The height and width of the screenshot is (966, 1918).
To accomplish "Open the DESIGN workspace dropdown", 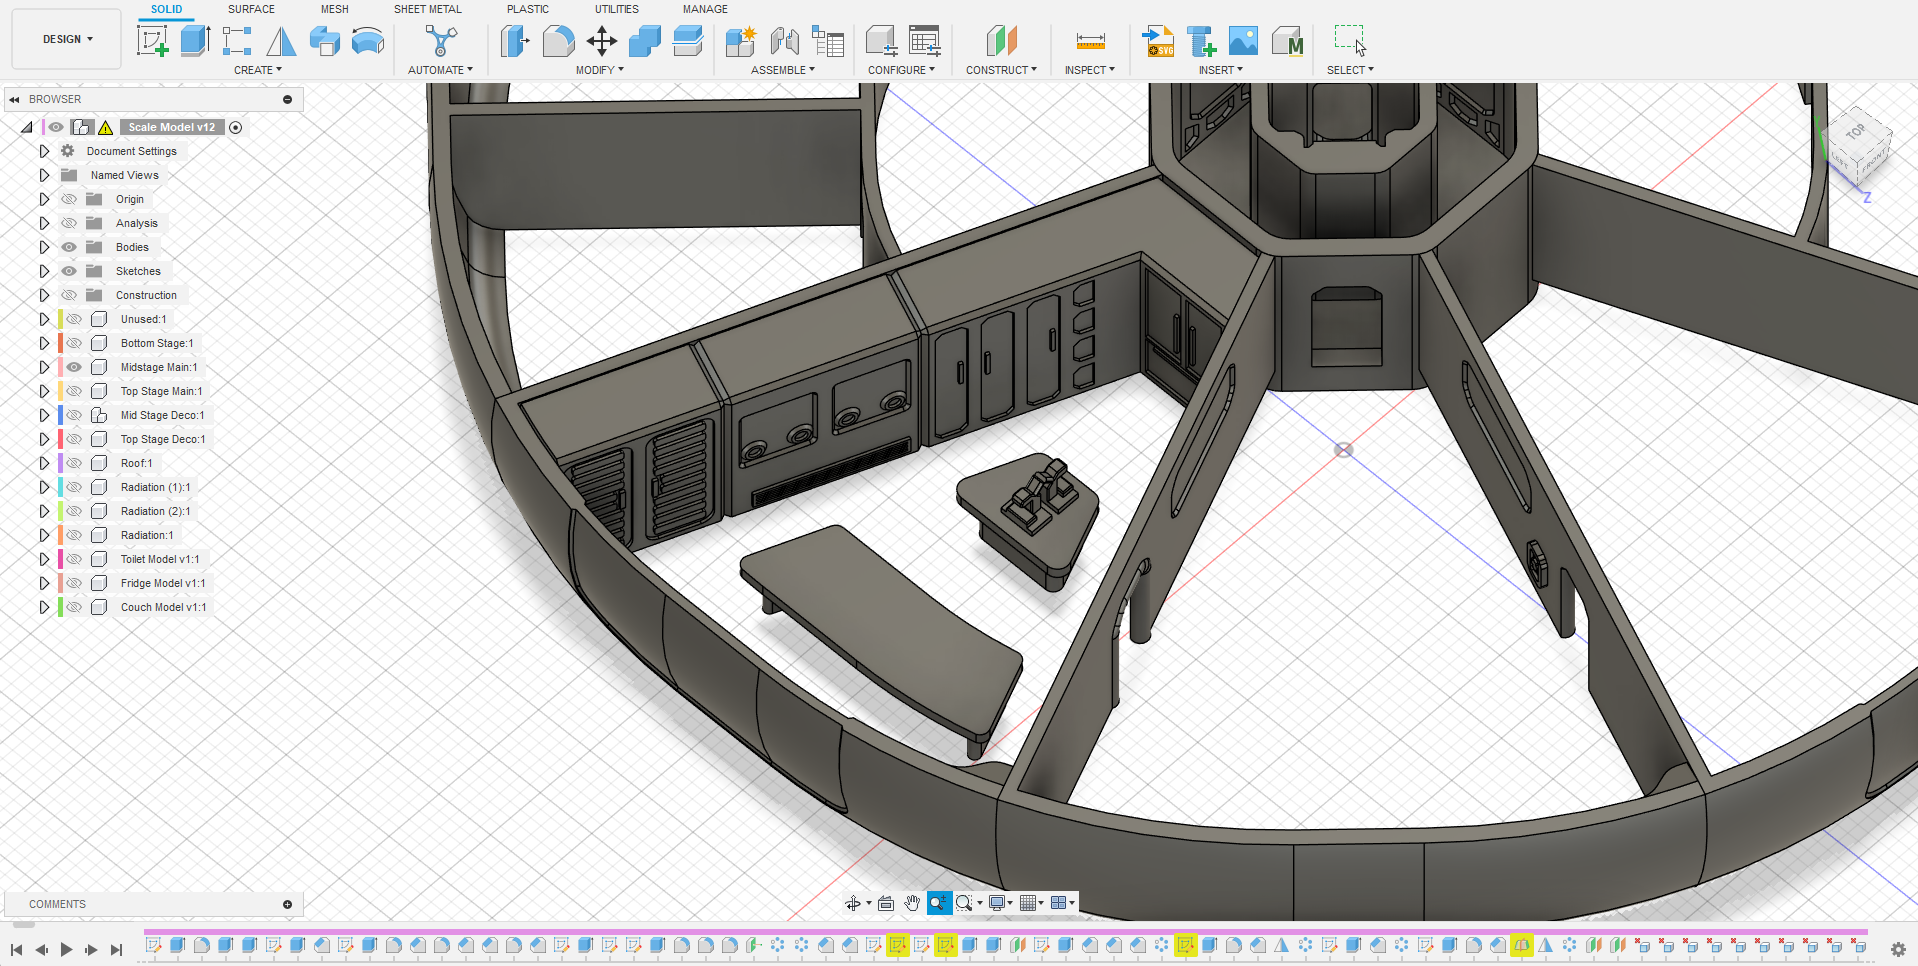I will pyautogui.click(x=67, y=39).
